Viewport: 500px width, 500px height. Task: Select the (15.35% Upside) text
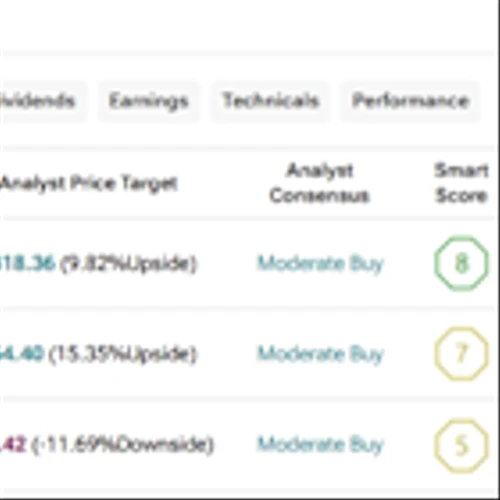point(123,355)
